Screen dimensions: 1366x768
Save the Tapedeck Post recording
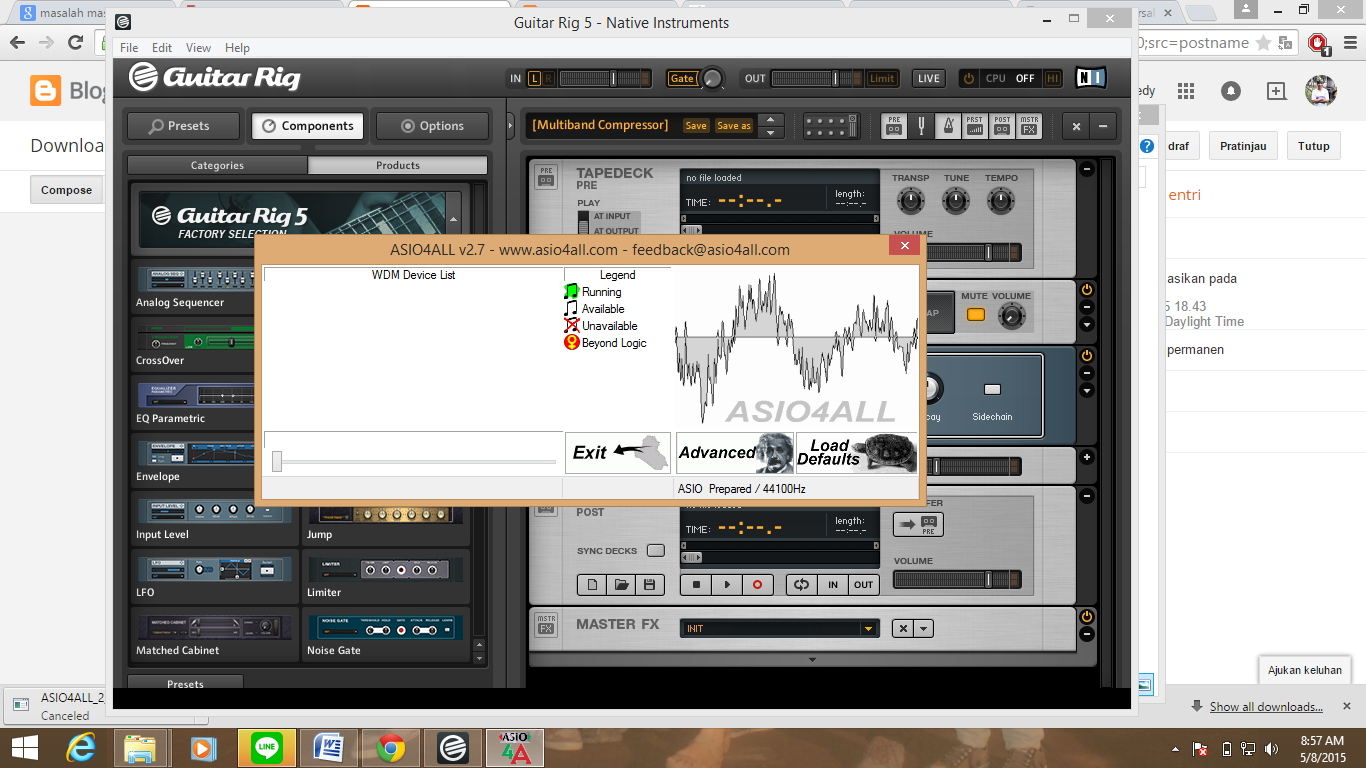click(x=648, y=584)
